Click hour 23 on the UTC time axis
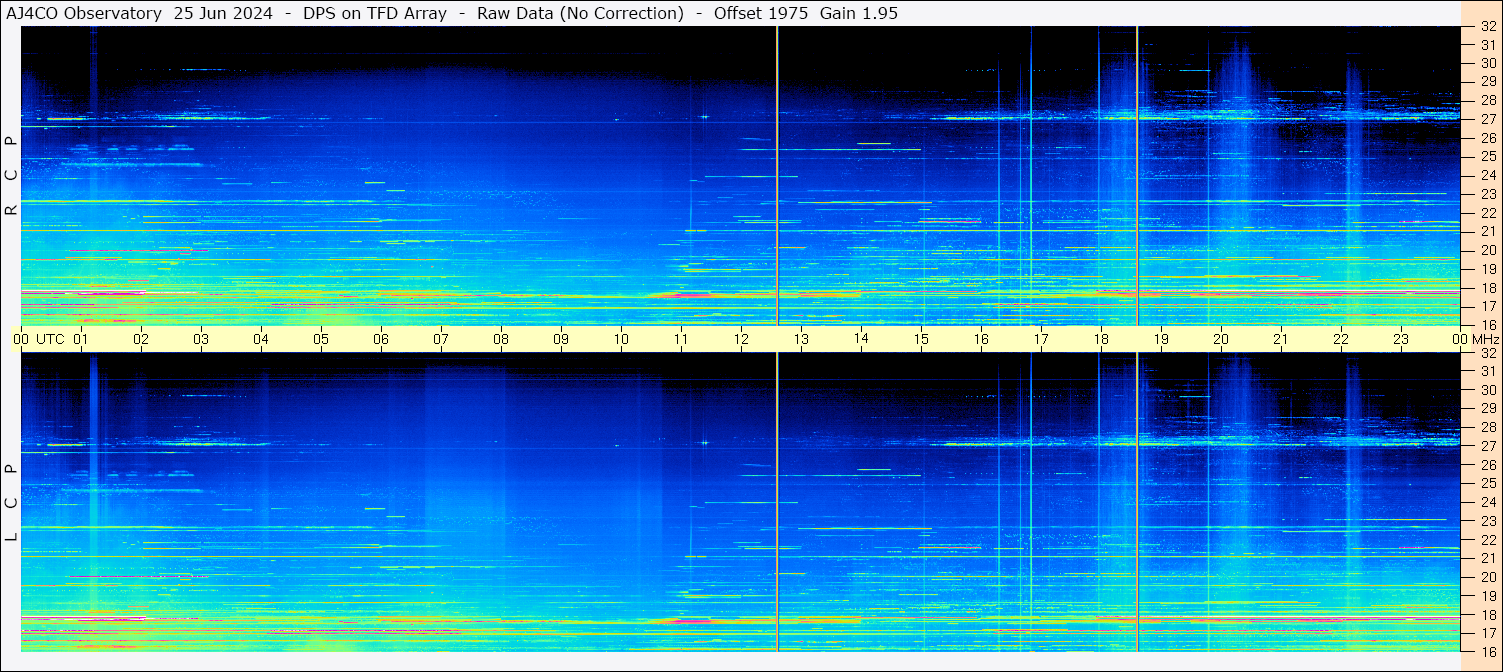 tap(1401, 339)
